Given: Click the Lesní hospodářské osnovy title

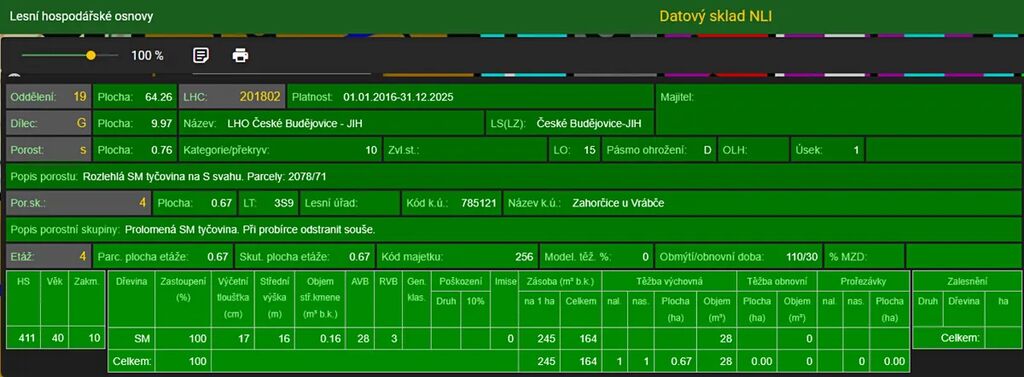Looking at the screenshot, I should [x=81, y=16].
